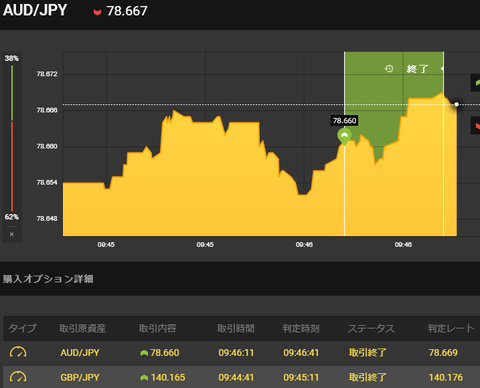Click the タイプ column header
The width and height of the screenshot is (480, 388).
pos(22,328)
